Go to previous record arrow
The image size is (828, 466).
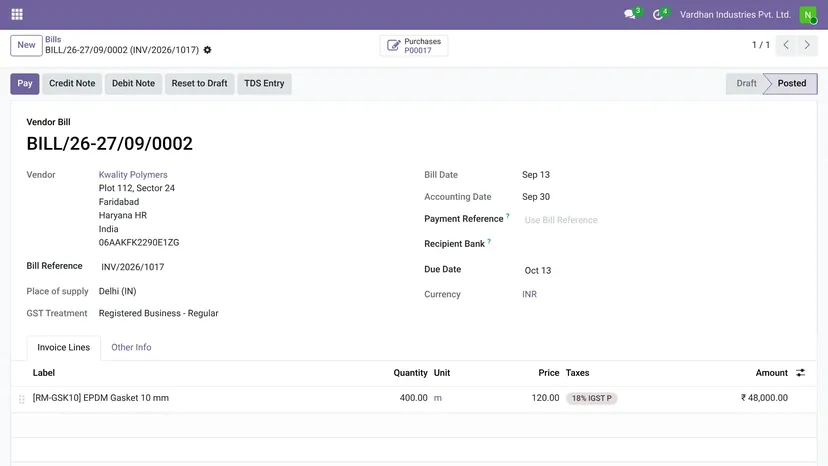coord(786,45)
